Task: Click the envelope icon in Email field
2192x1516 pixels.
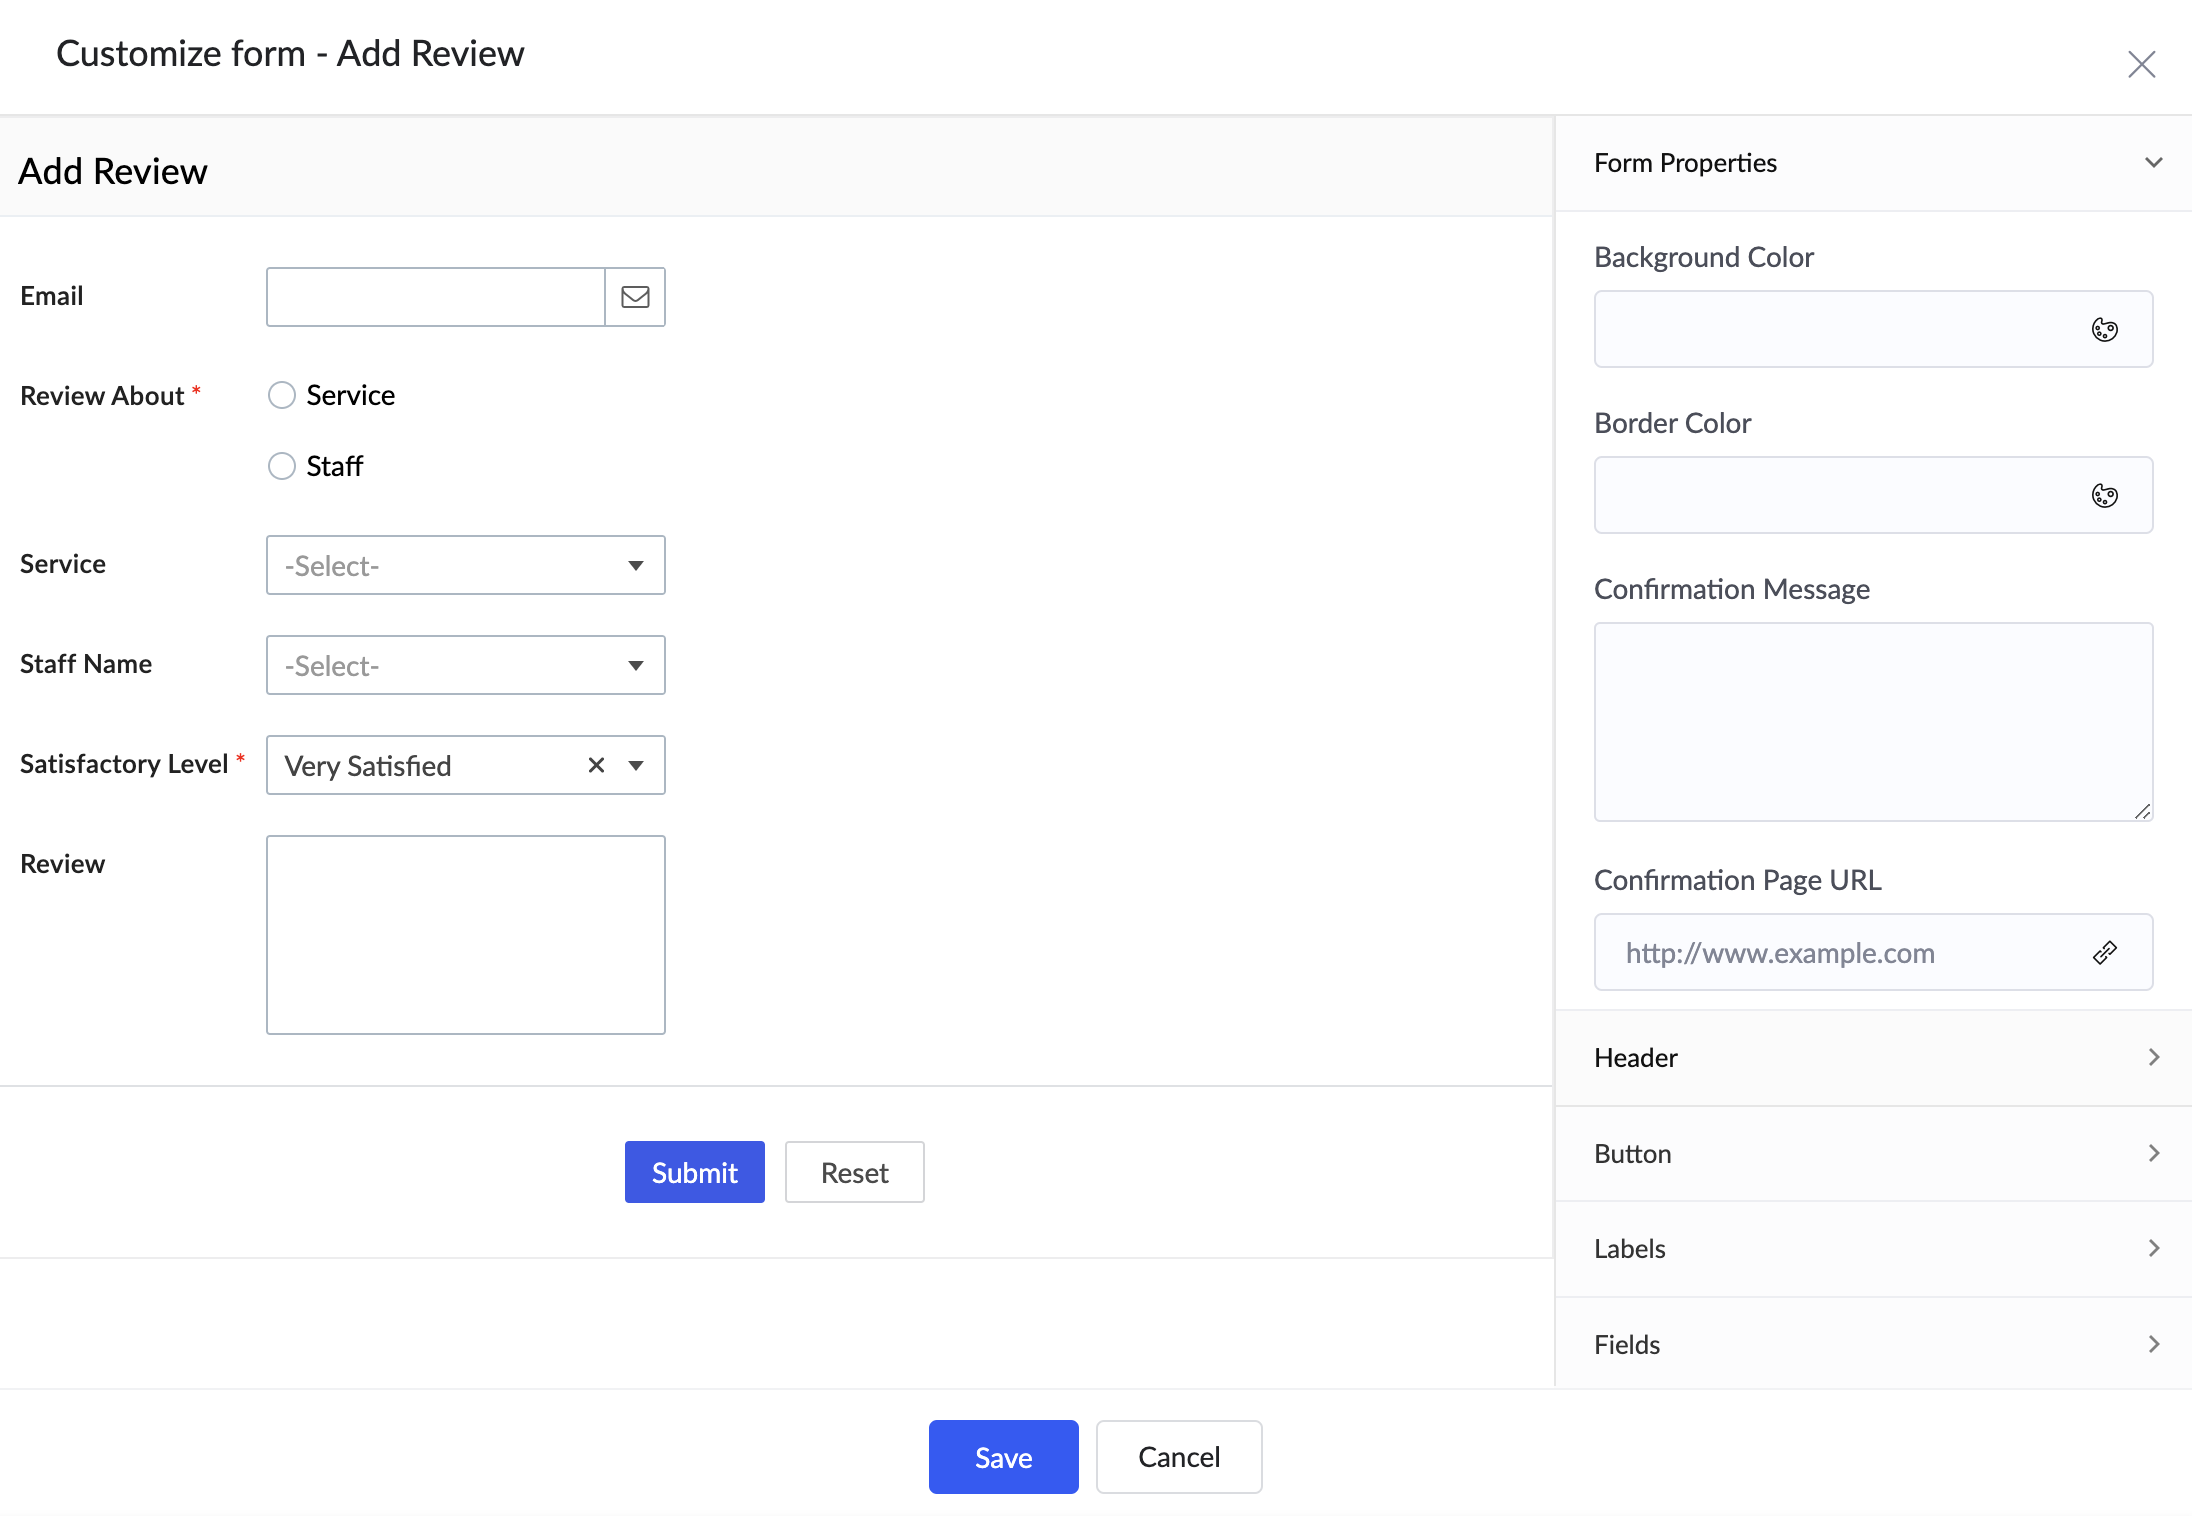Action: click(635, 297)
